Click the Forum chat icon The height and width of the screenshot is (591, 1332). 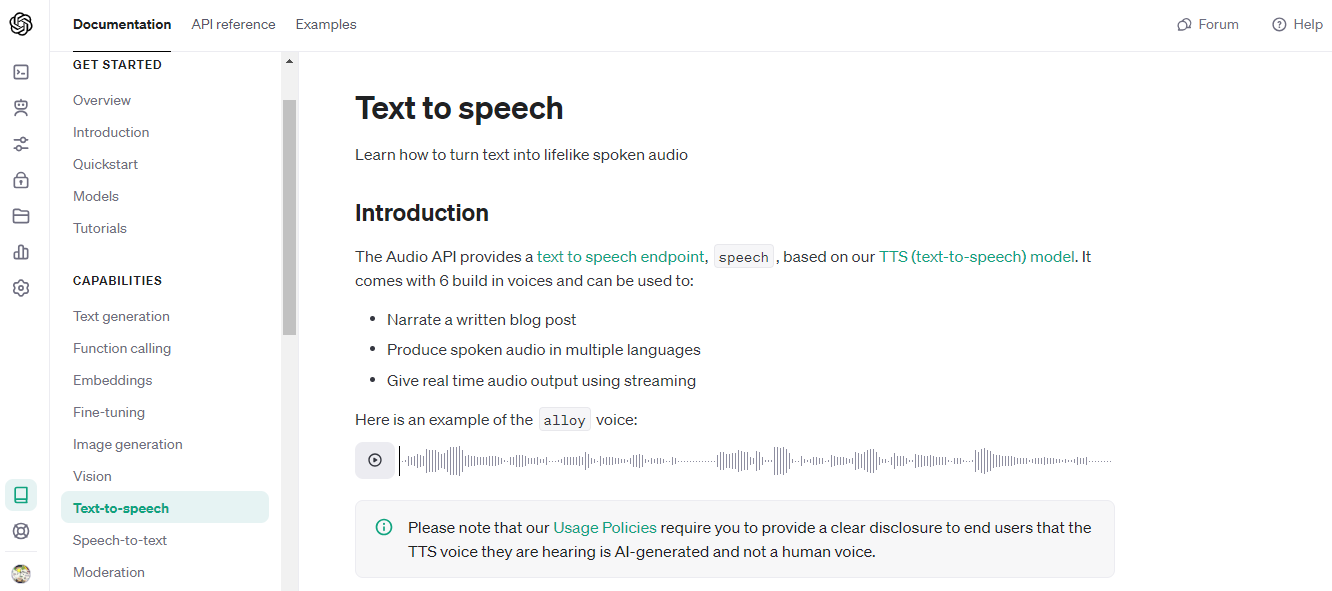[x=1184, y=25]
